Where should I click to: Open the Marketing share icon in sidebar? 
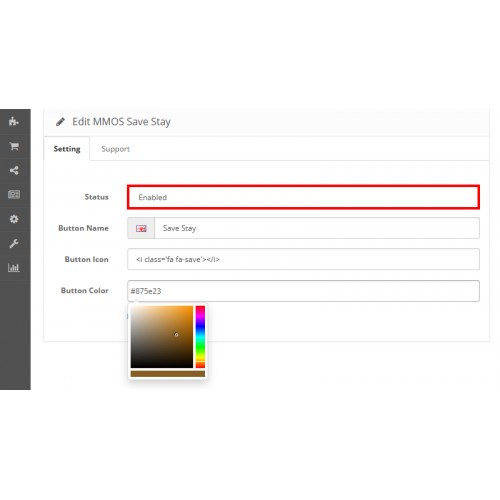[x=14, y=170]
